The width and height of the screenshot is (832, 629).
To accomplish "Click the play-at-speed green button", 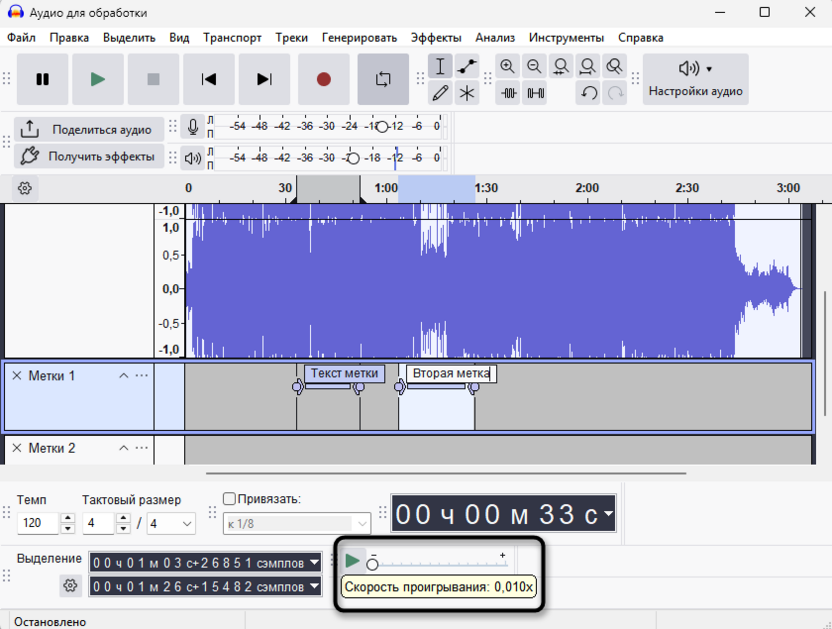I will (x=352, y=561).
